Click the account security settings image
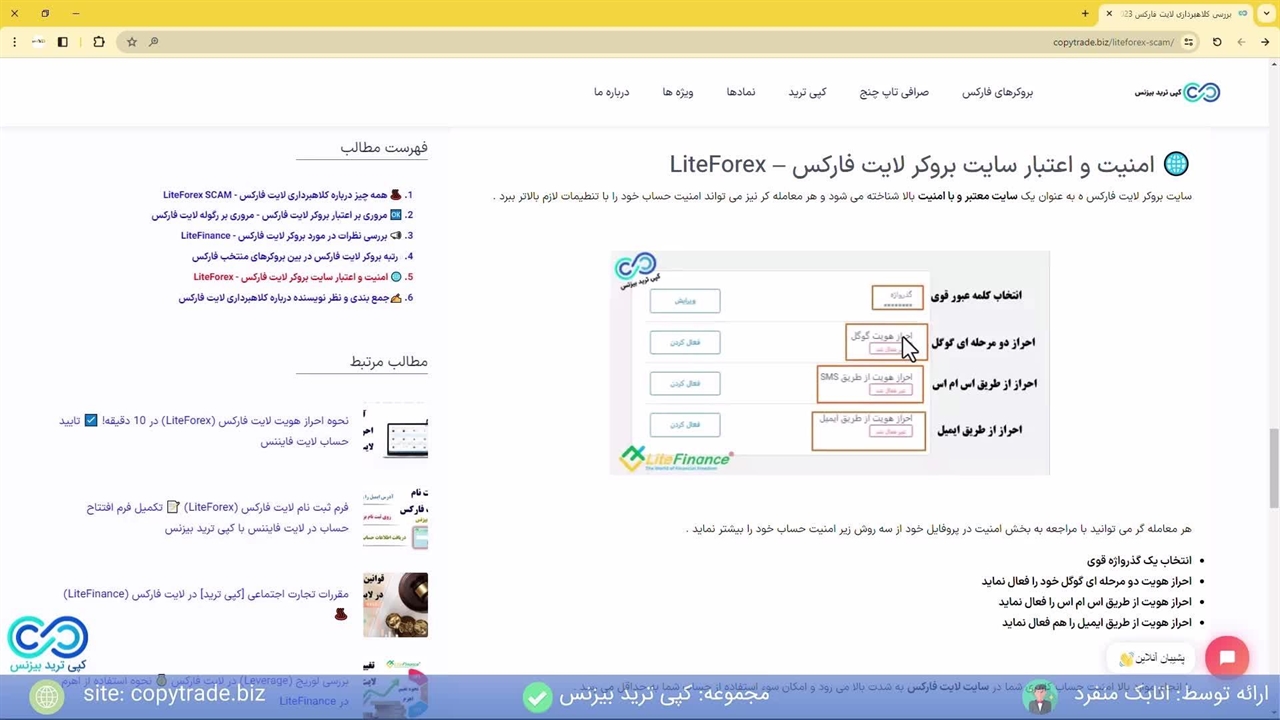 pyautogui.click(x=829, y=363)
